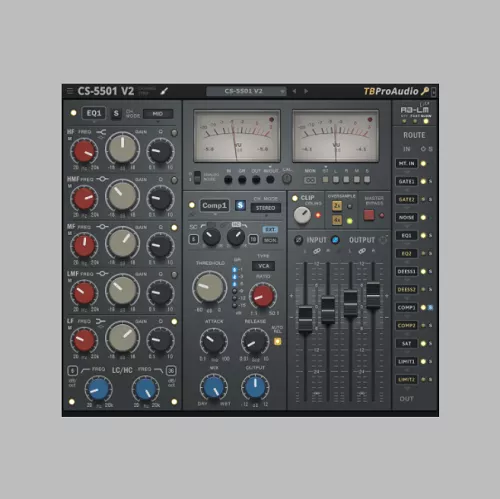
Task: Click the paintbrush skin icon in header
Action: click(164, 91)
